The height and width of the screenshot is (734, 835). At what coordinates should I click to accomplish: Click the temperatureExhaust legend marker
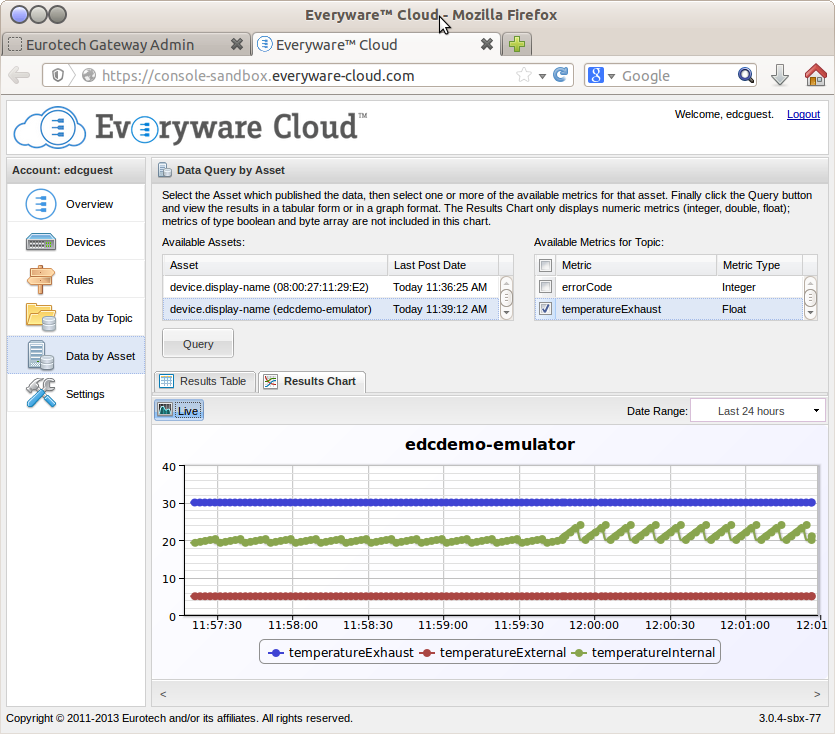[x=275, y=653]
